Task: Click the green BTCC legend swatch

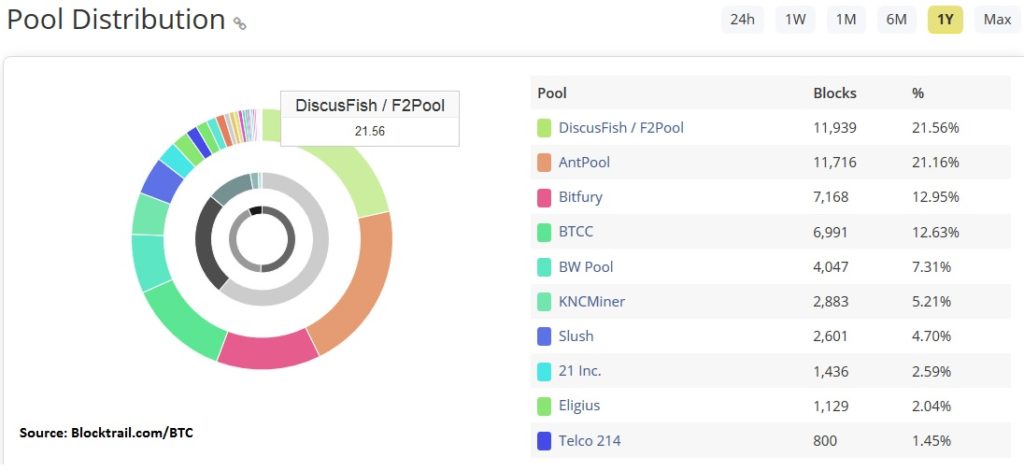Action: coord(544,233)
